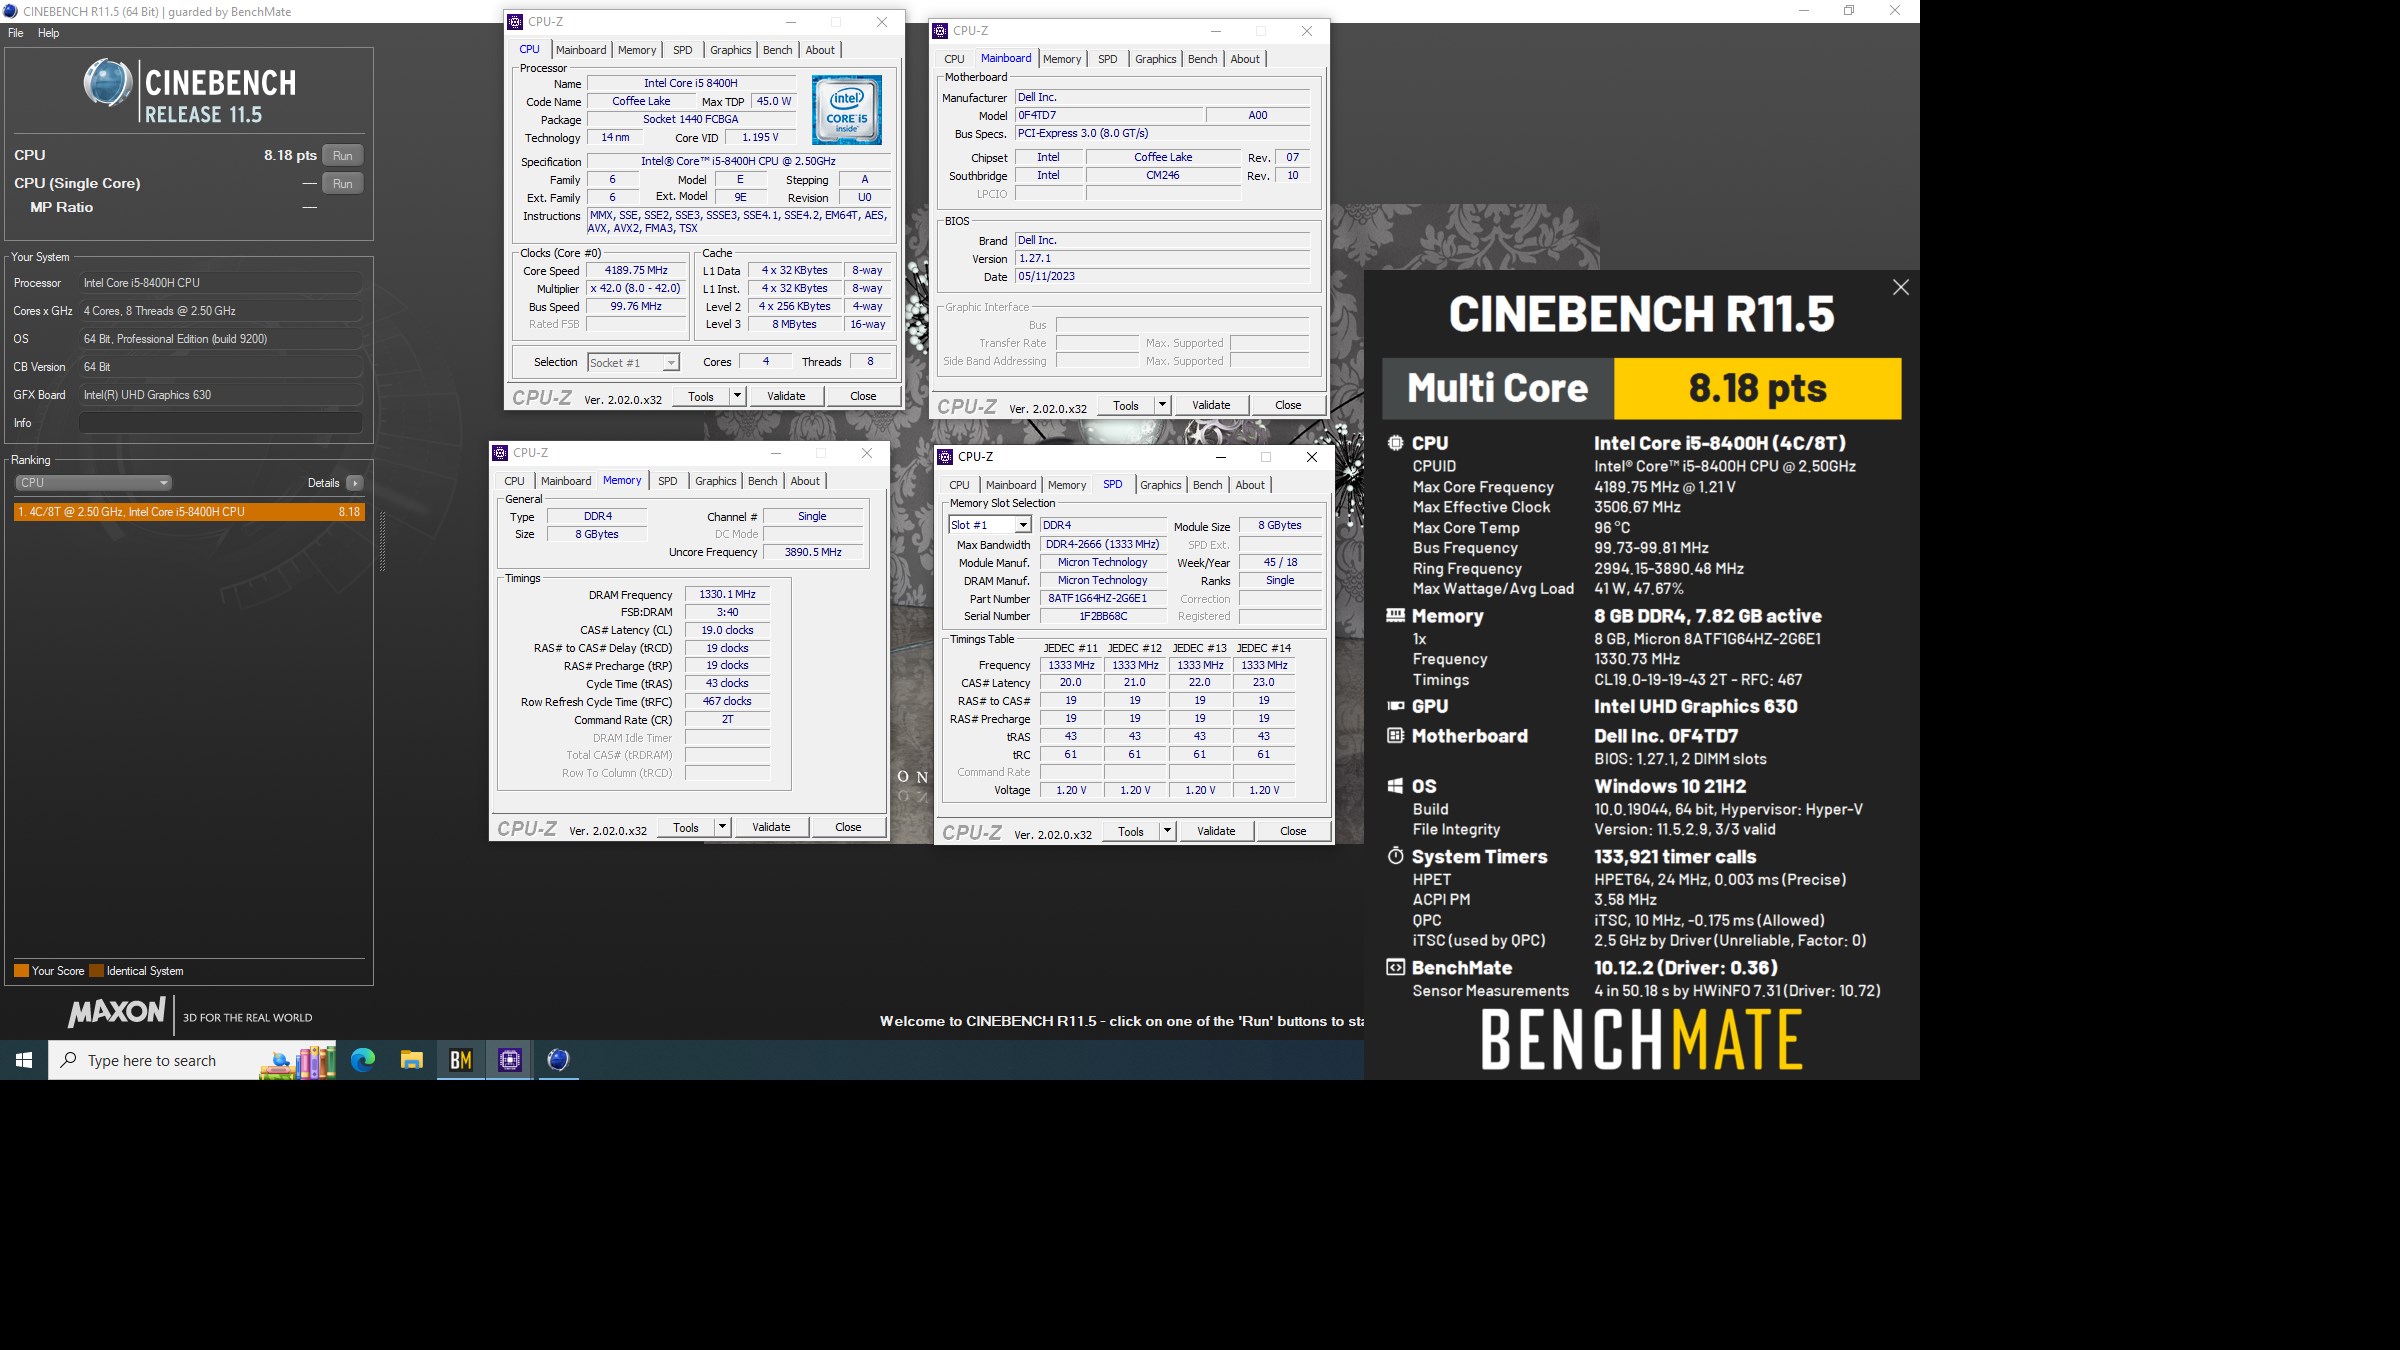This screenshot has height=1350, width=2400.
Task: Open the Ranking CPU dropdown
Action: pyautogui.click(x=93, y=483)
